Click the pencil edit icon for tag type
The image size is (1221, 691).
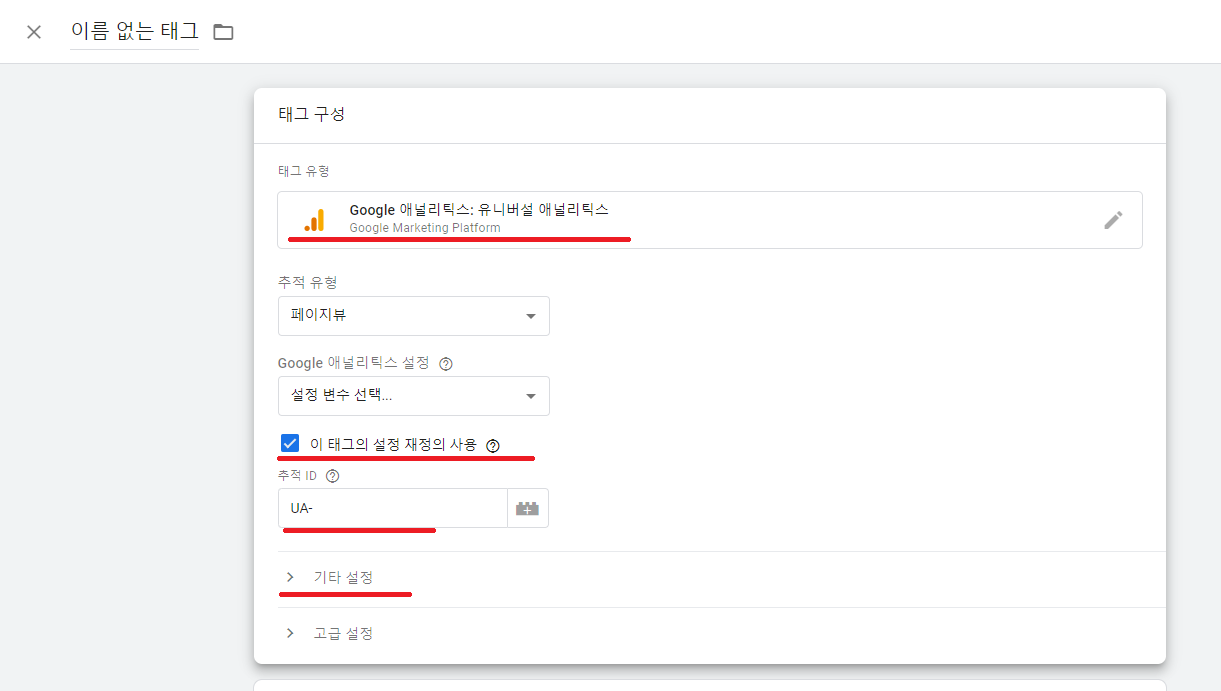tap(1113, 220)
